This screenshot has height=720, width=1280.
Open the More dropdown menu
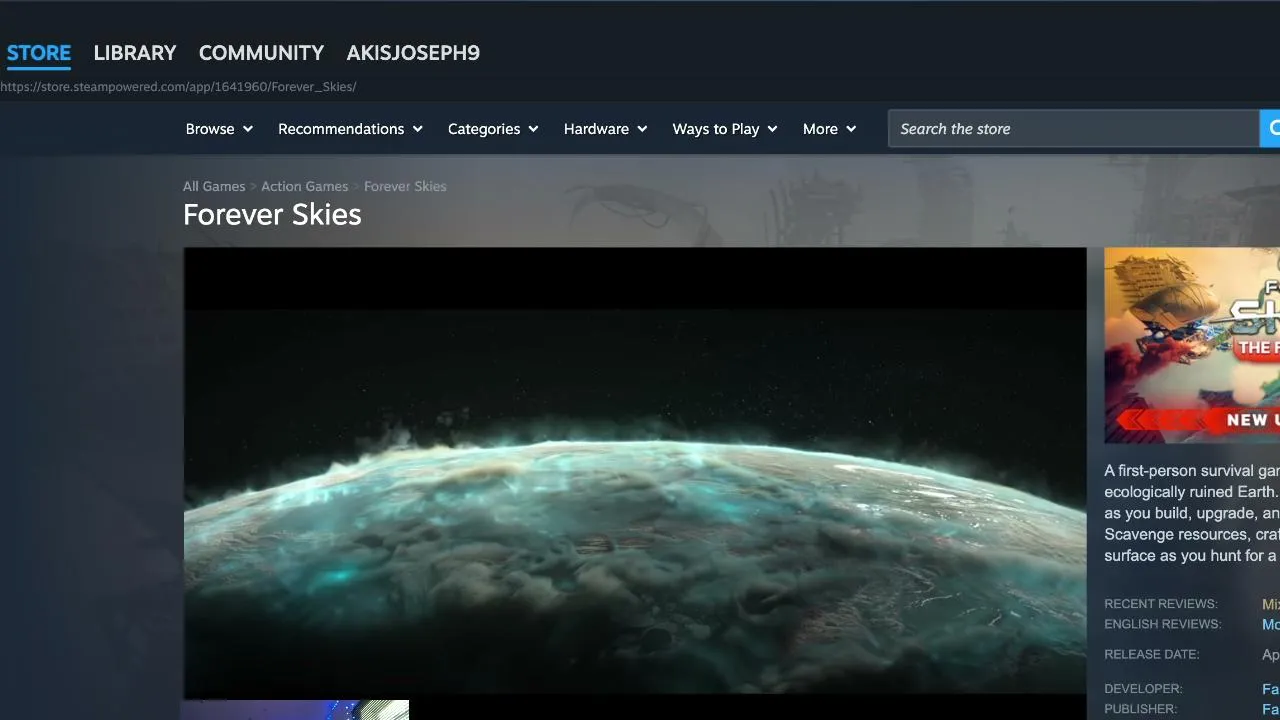(x=829, y=129)
